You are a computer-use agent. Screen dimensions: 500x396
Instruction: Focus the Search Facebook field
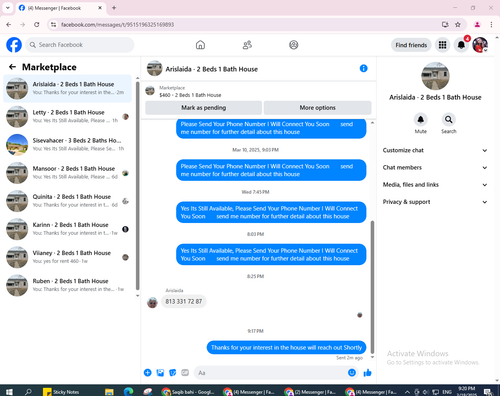click(x=80, y=45)
